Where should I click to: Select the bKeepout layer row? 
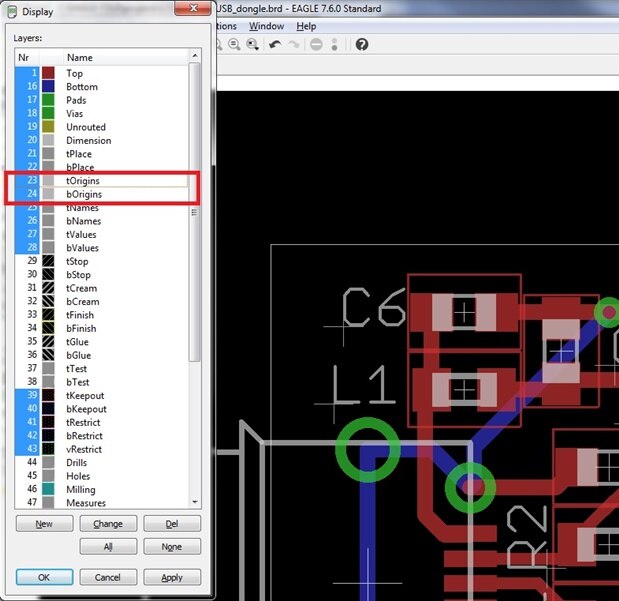pos(102,409)
